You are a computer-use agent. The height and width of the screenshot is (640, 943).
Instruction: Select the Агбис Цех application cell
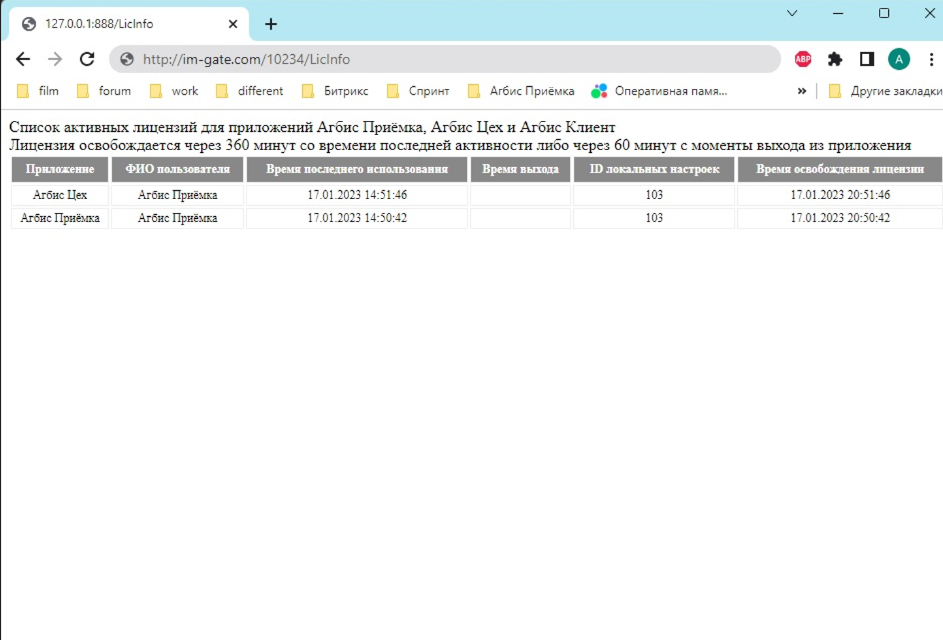[60, 195]
